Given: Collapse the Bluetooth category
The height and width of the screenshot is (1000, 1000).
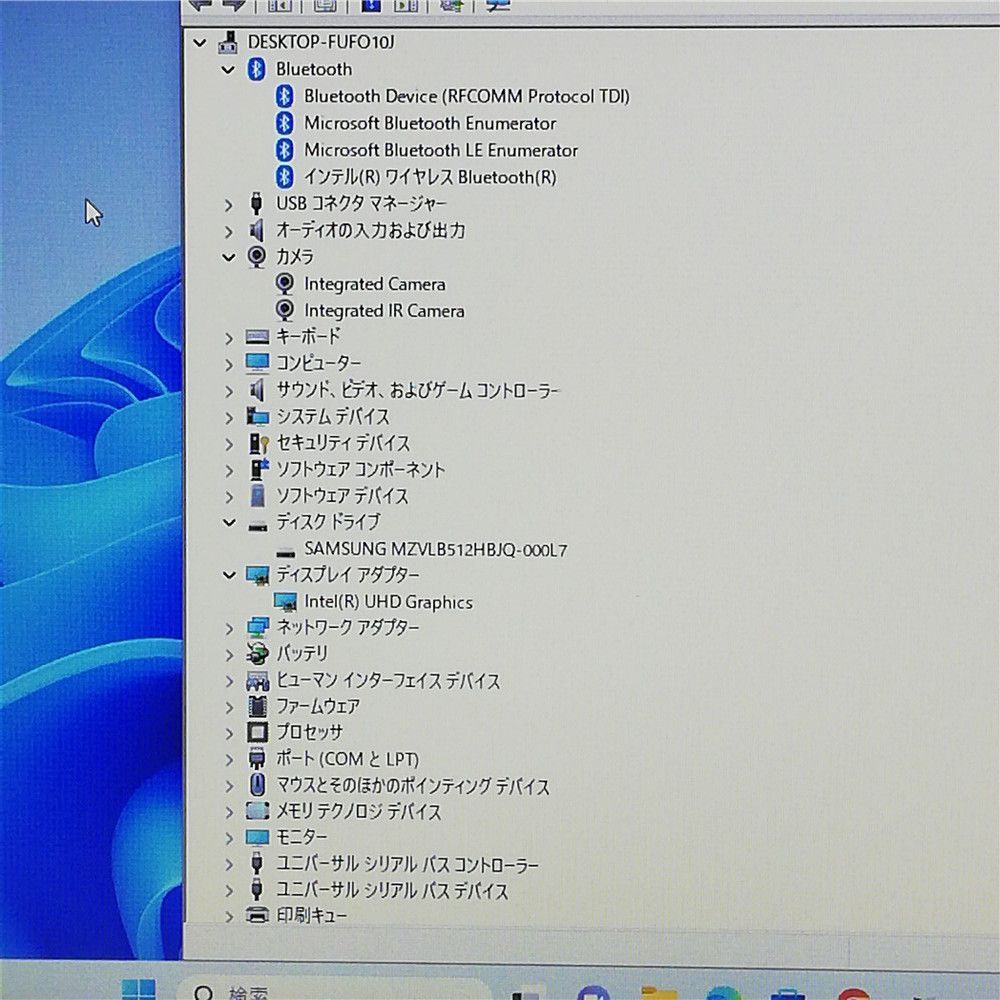Looking at the screenshot, I should click(x=228, y=70).
